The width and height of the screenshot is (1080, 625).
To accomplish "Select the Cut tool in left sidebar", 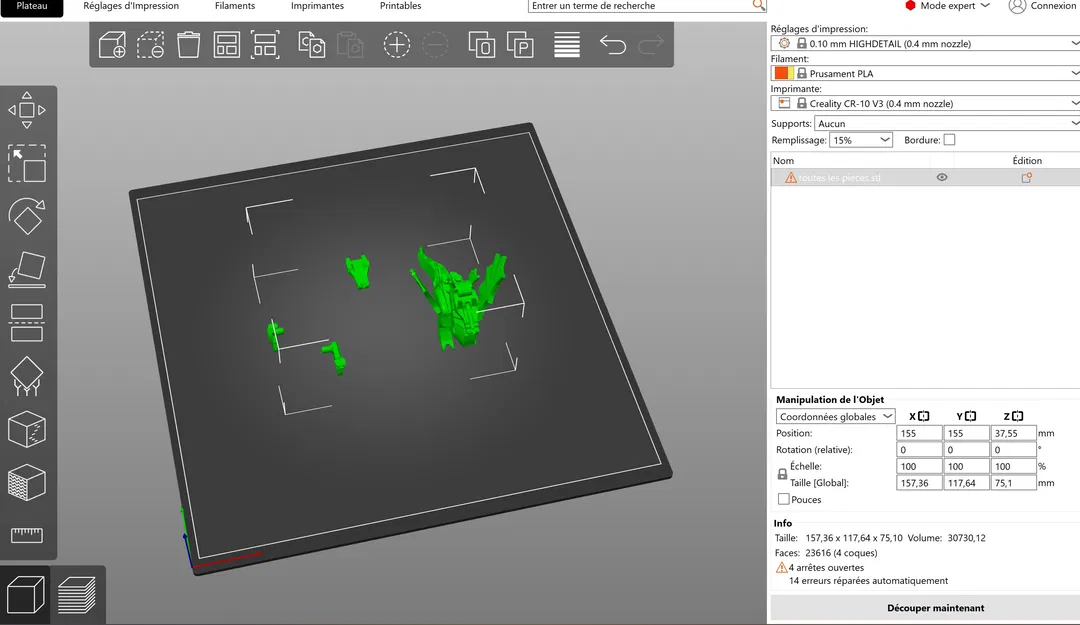I will pyautogui.click(x=27, y=322).
